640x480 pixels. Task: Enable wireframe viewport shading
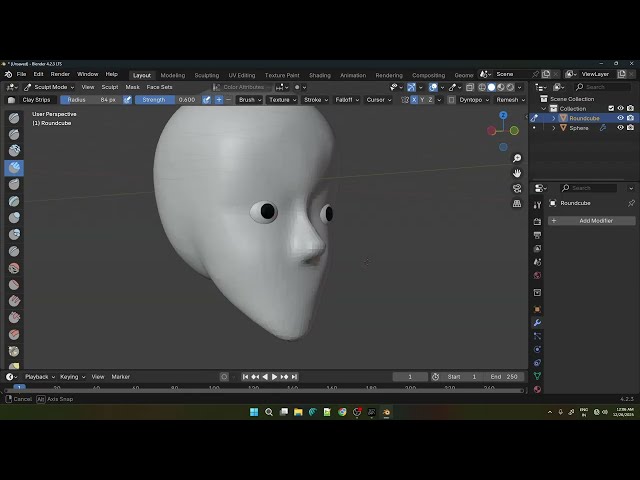(482, 87)
